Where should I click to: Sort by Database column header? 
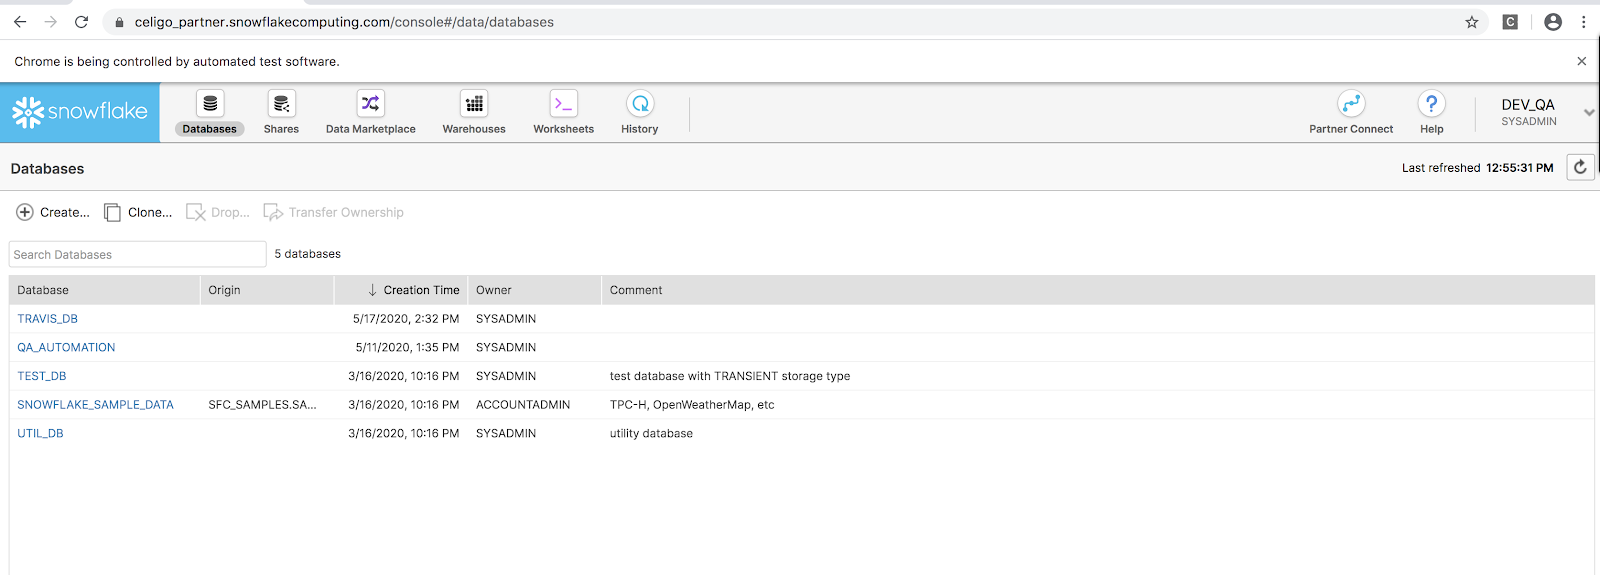coord(43,290)
